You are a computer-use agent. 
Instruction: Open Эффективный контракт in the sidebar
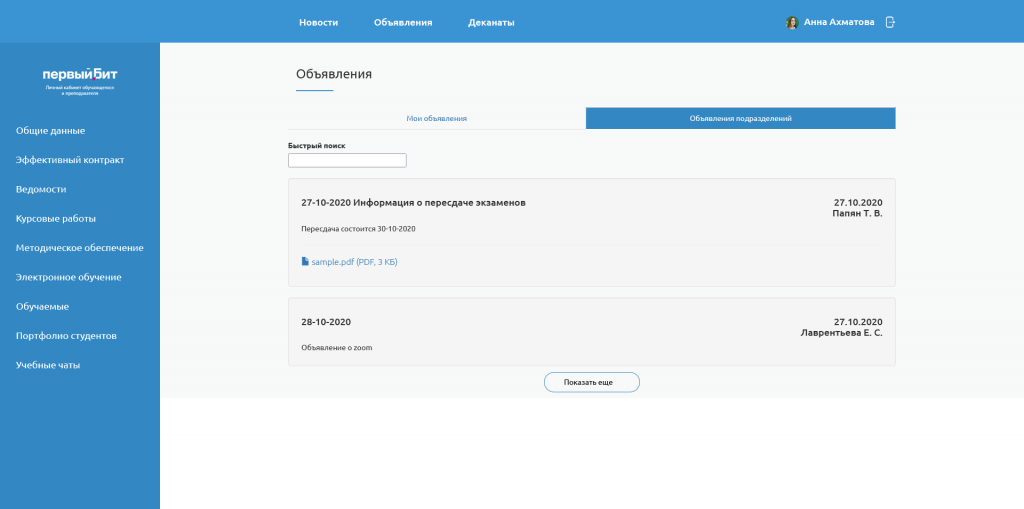point(70,160)
